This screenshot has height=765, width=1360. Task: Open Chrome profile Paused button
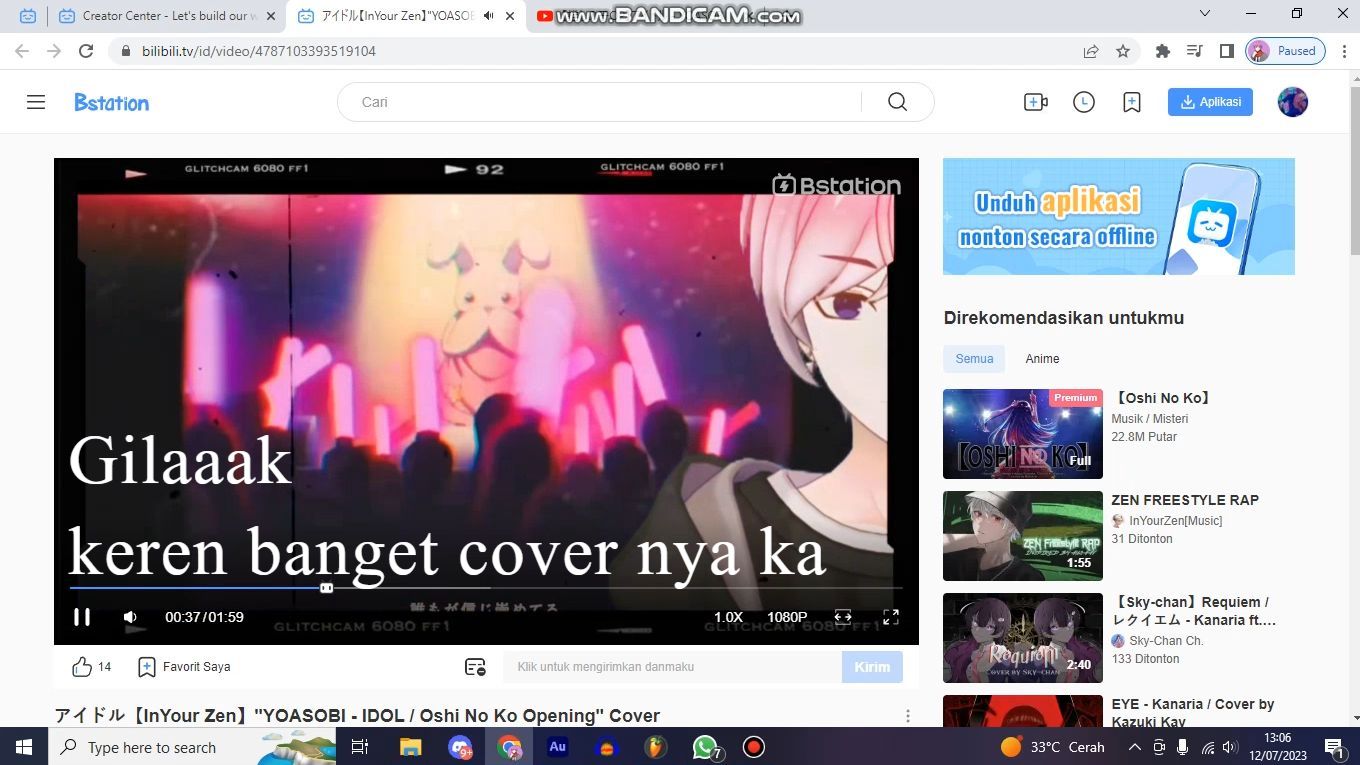1286,51
